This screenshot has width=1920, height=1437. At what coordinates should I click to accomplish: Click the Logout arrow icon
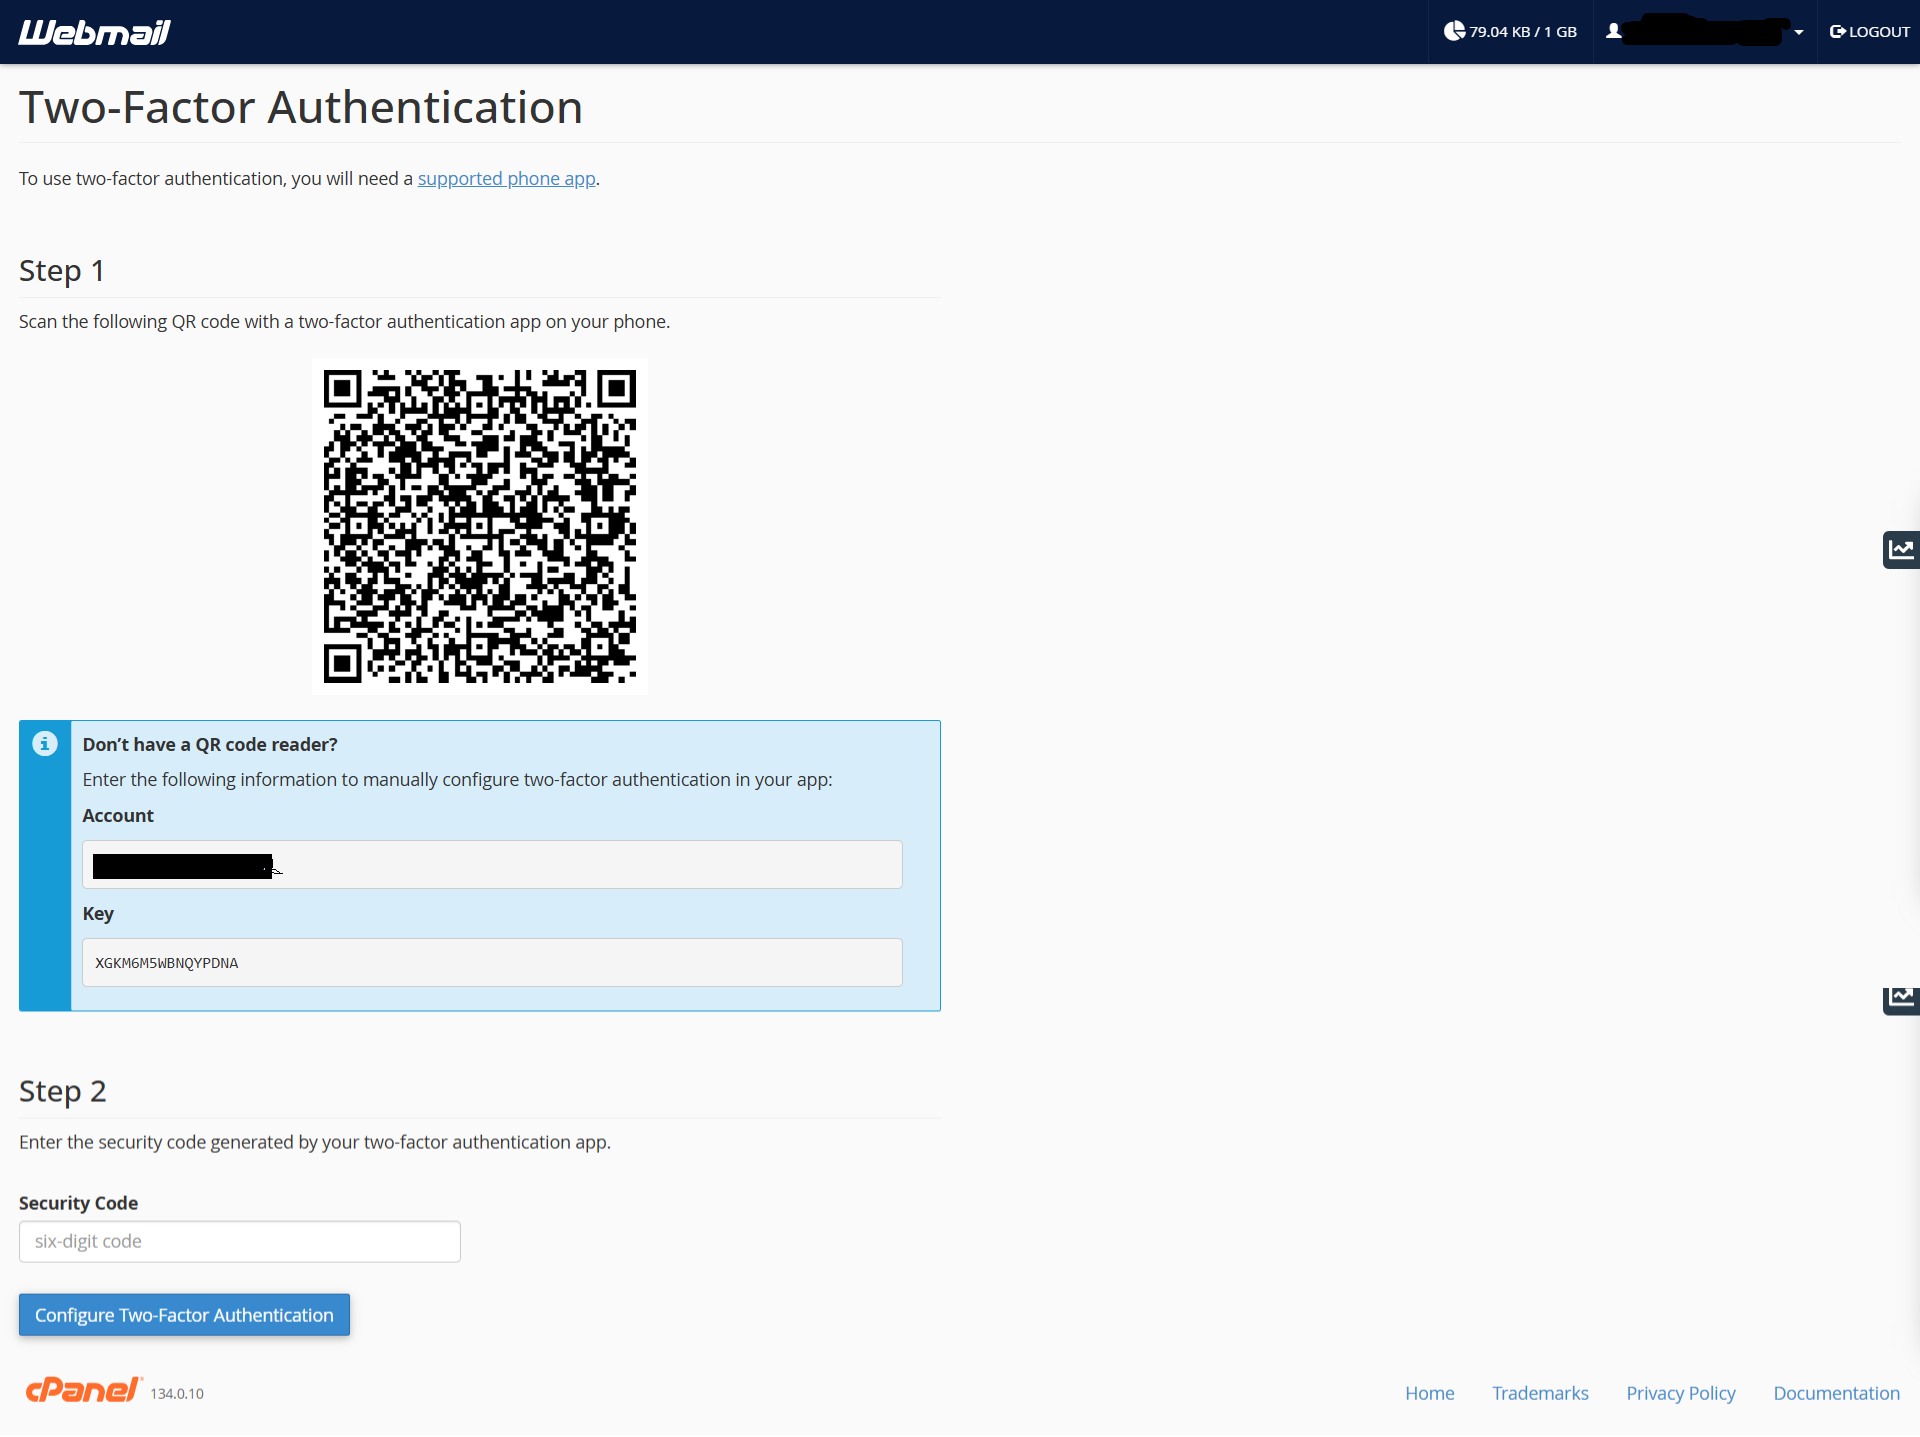1837,31
